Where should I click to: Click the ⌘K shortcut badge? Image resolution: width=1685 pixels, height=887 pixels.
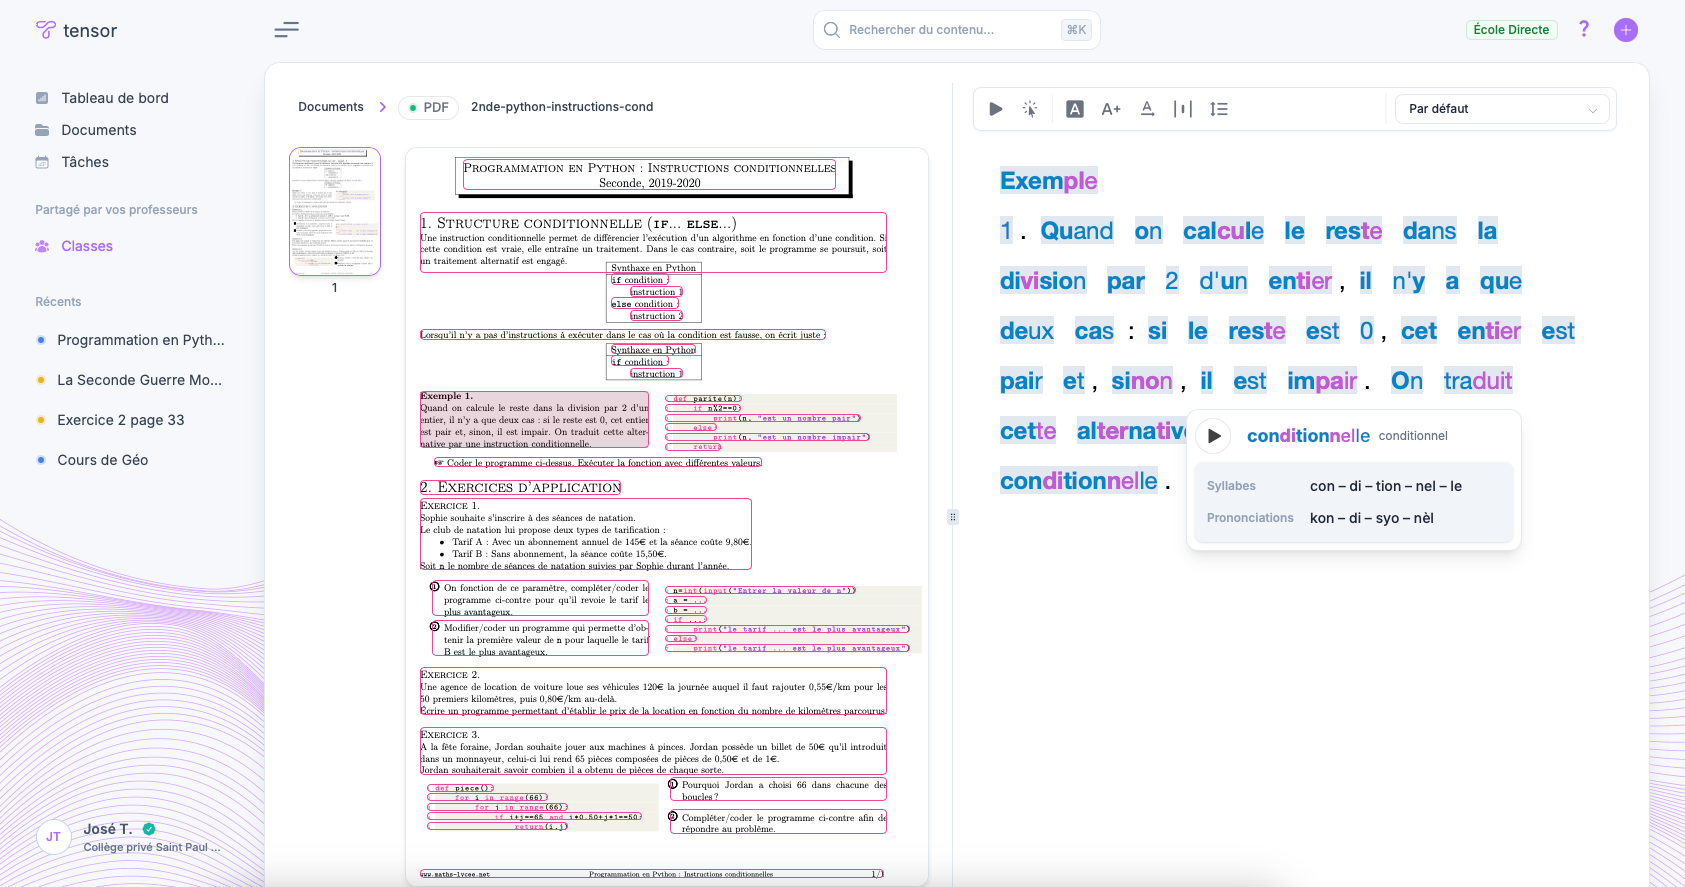[1076, 30]
